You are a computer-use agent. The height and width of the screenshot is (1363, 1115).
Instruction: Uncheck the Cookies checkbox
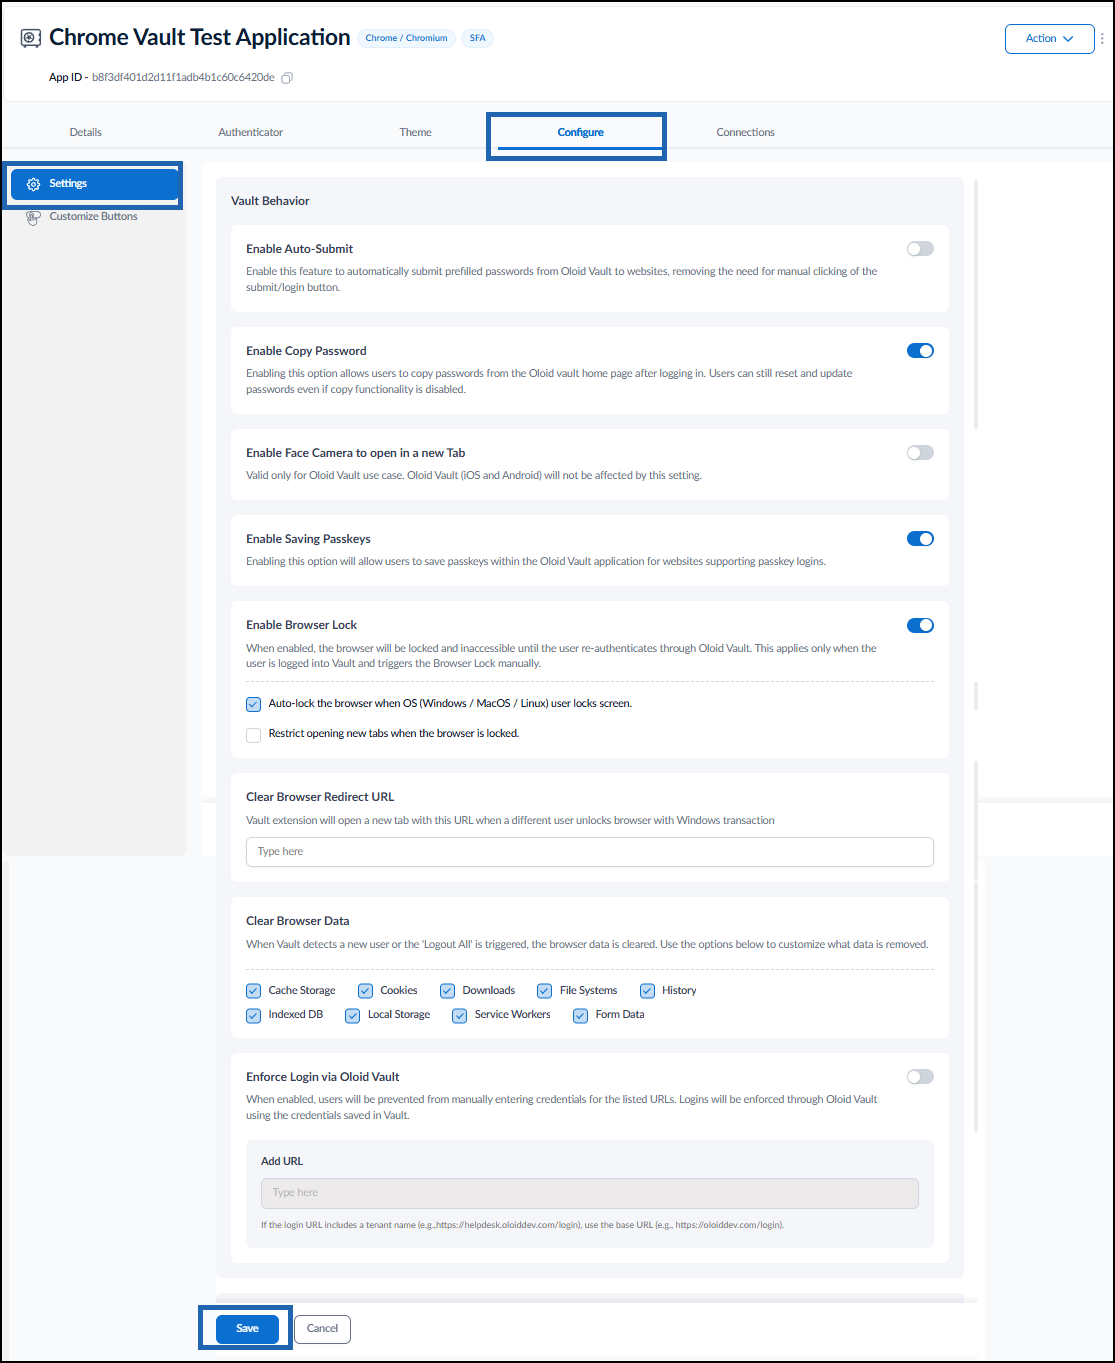click(x=365, y=991)
